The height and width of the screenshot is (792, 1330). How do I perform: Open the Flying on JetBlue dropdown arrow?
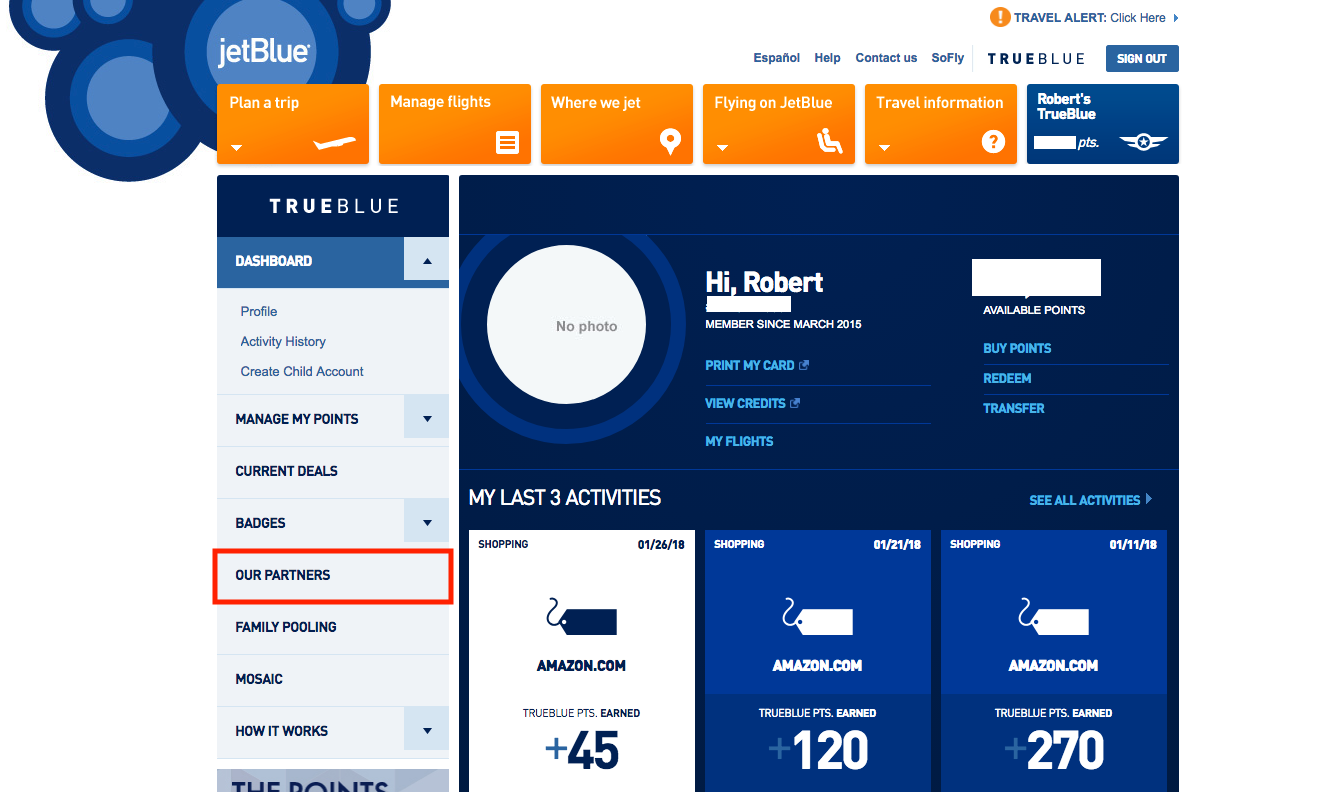tap(722, 148)
